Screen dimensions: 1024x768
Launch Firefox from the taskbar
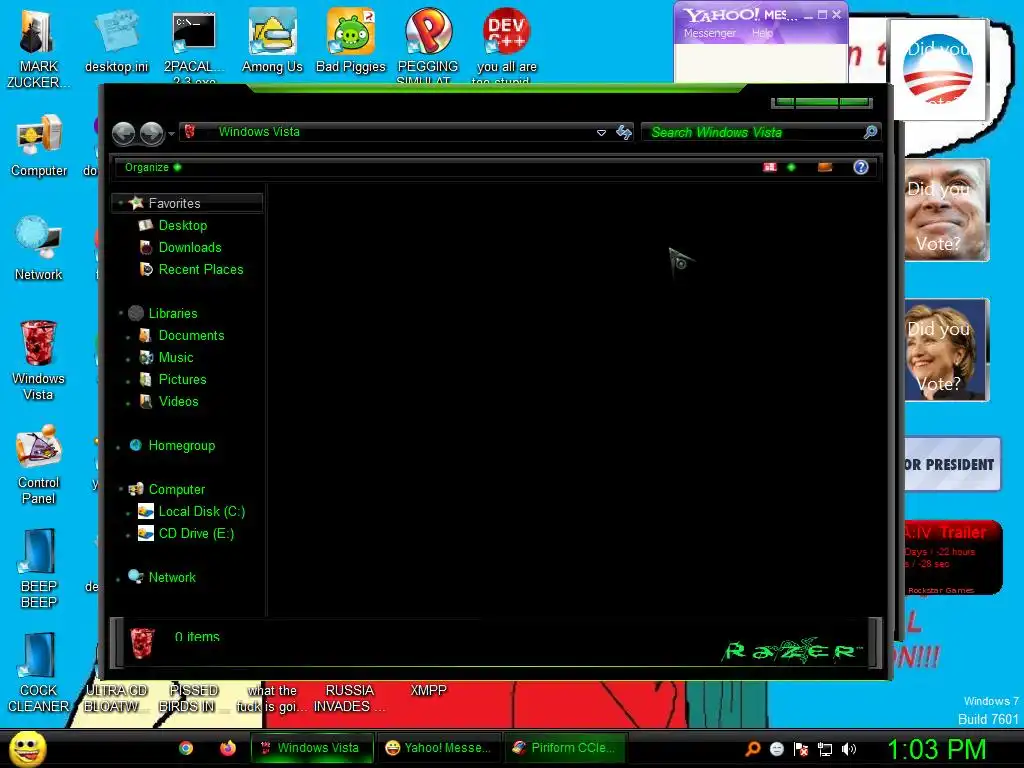[x=227, y=748]
